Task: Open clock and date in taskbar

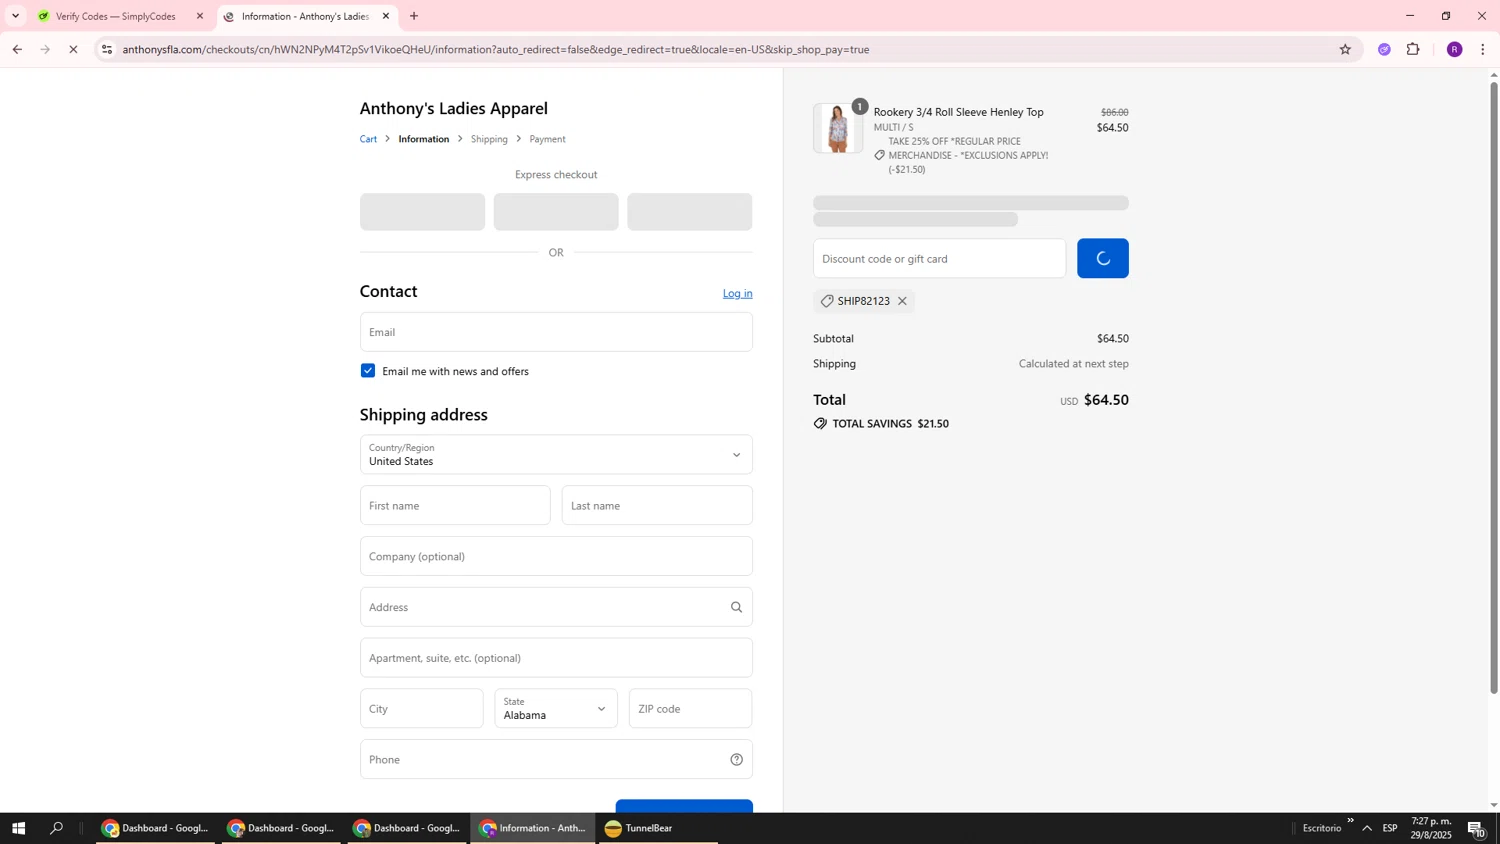Action: coord(1431,828)
